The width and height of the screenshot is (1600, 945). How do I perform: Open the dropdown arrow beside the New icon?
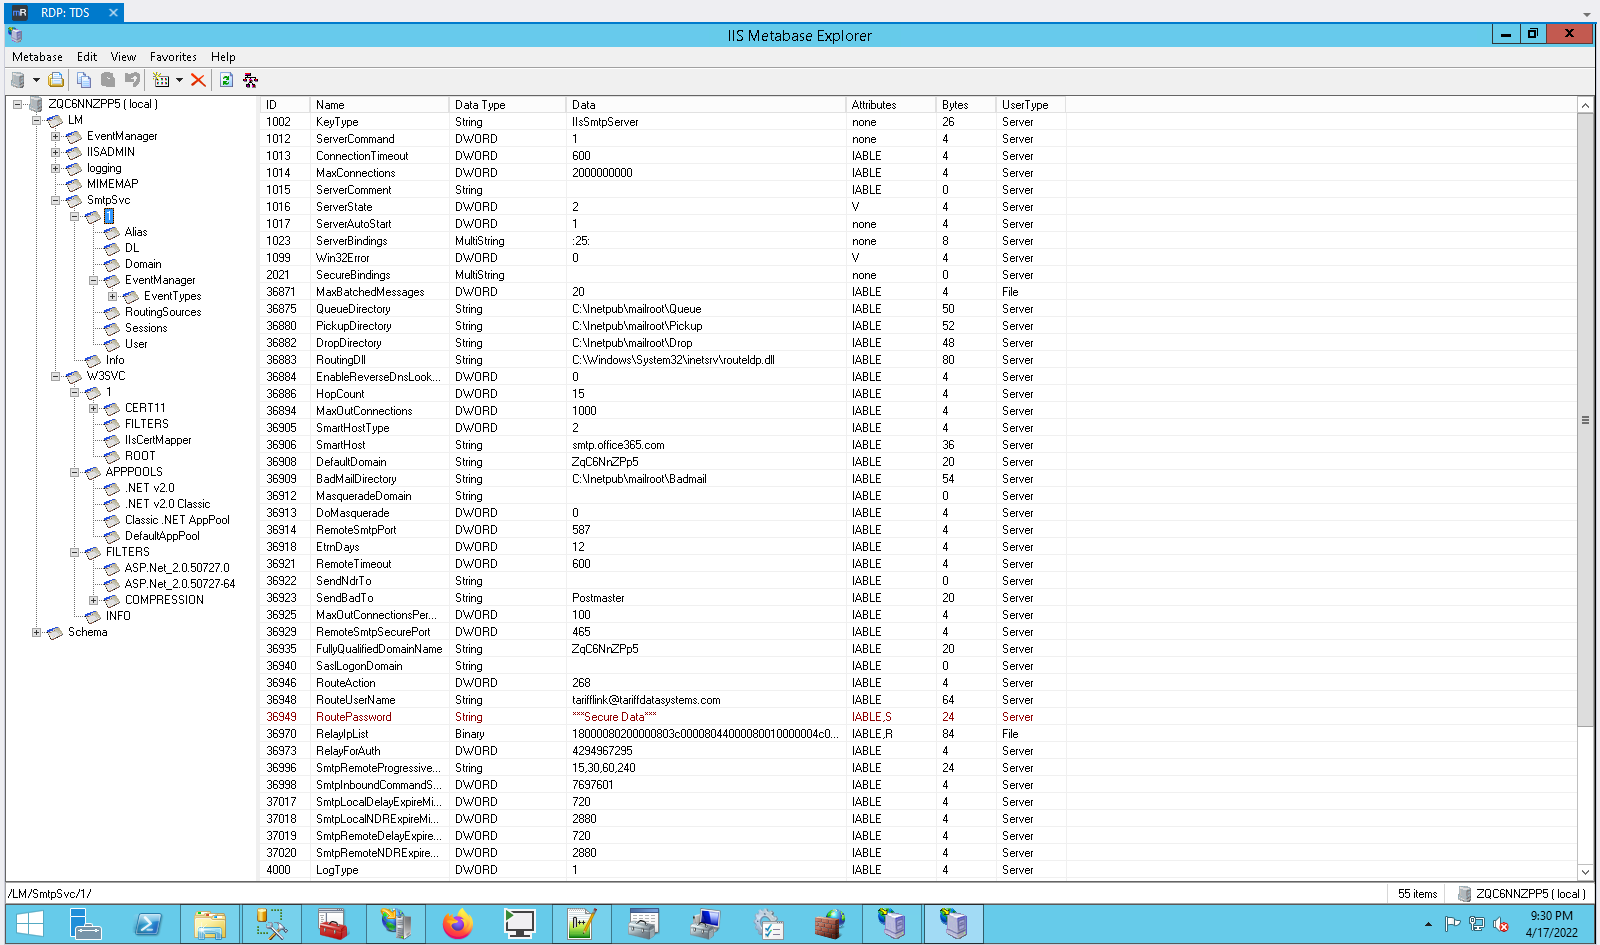(x=179, y=80)
